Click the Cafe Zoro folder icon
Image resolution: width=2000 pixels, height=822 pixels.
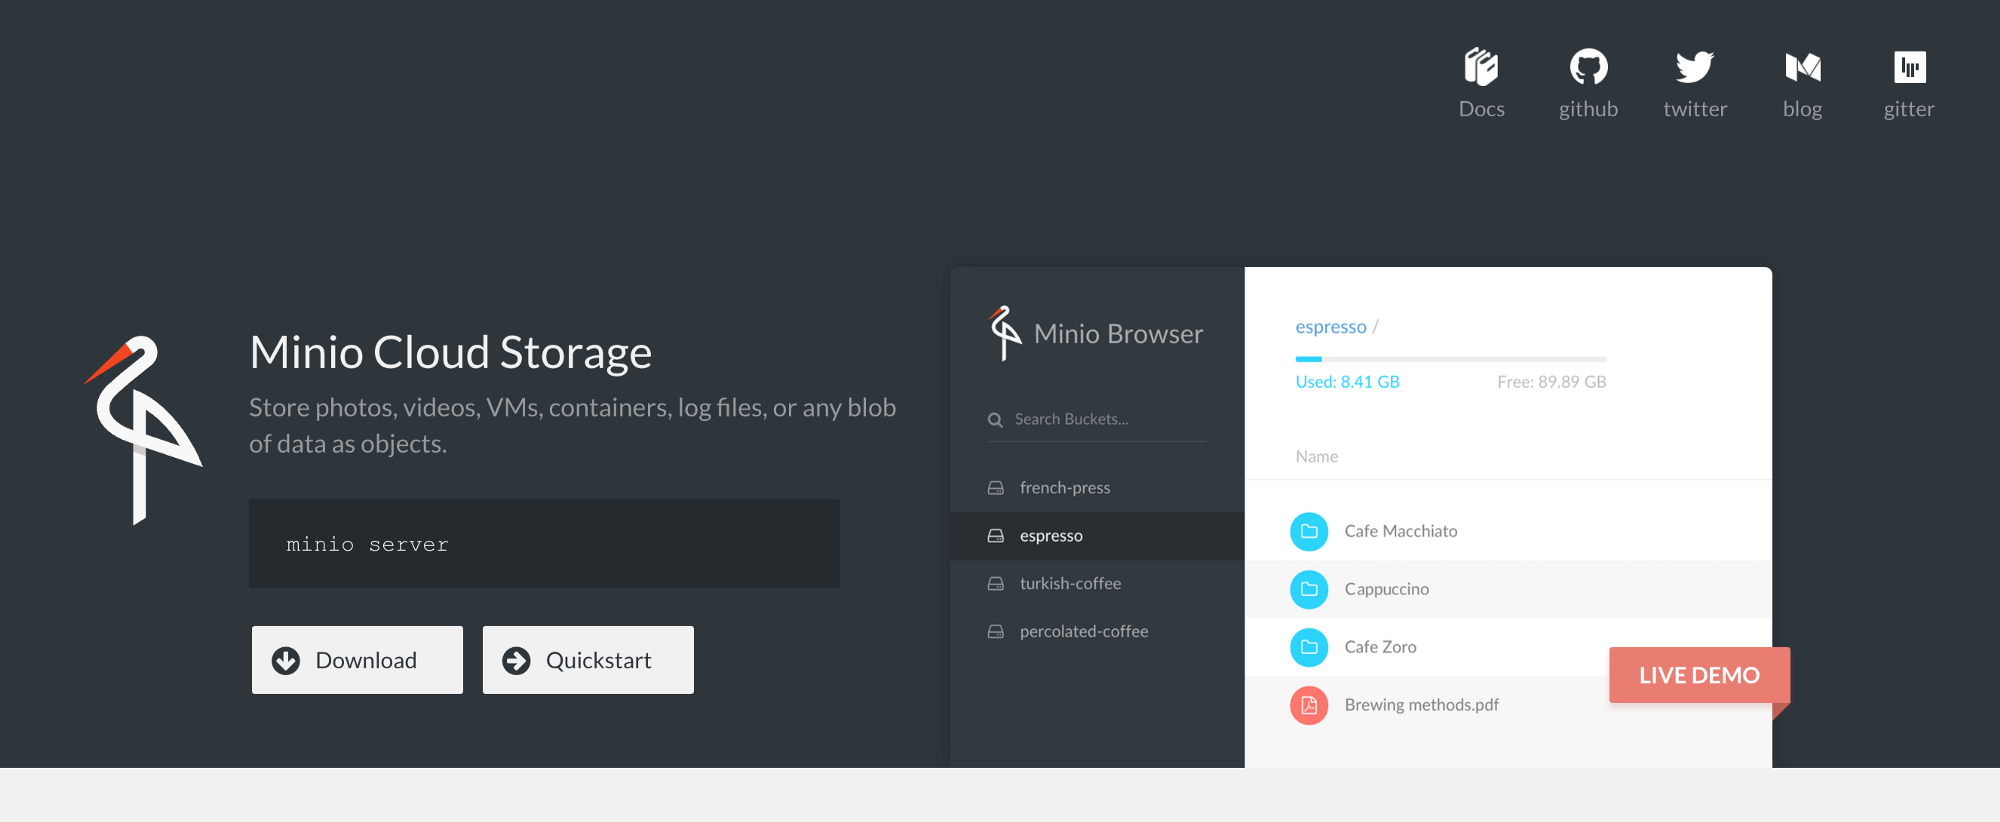click(1309, 647)
